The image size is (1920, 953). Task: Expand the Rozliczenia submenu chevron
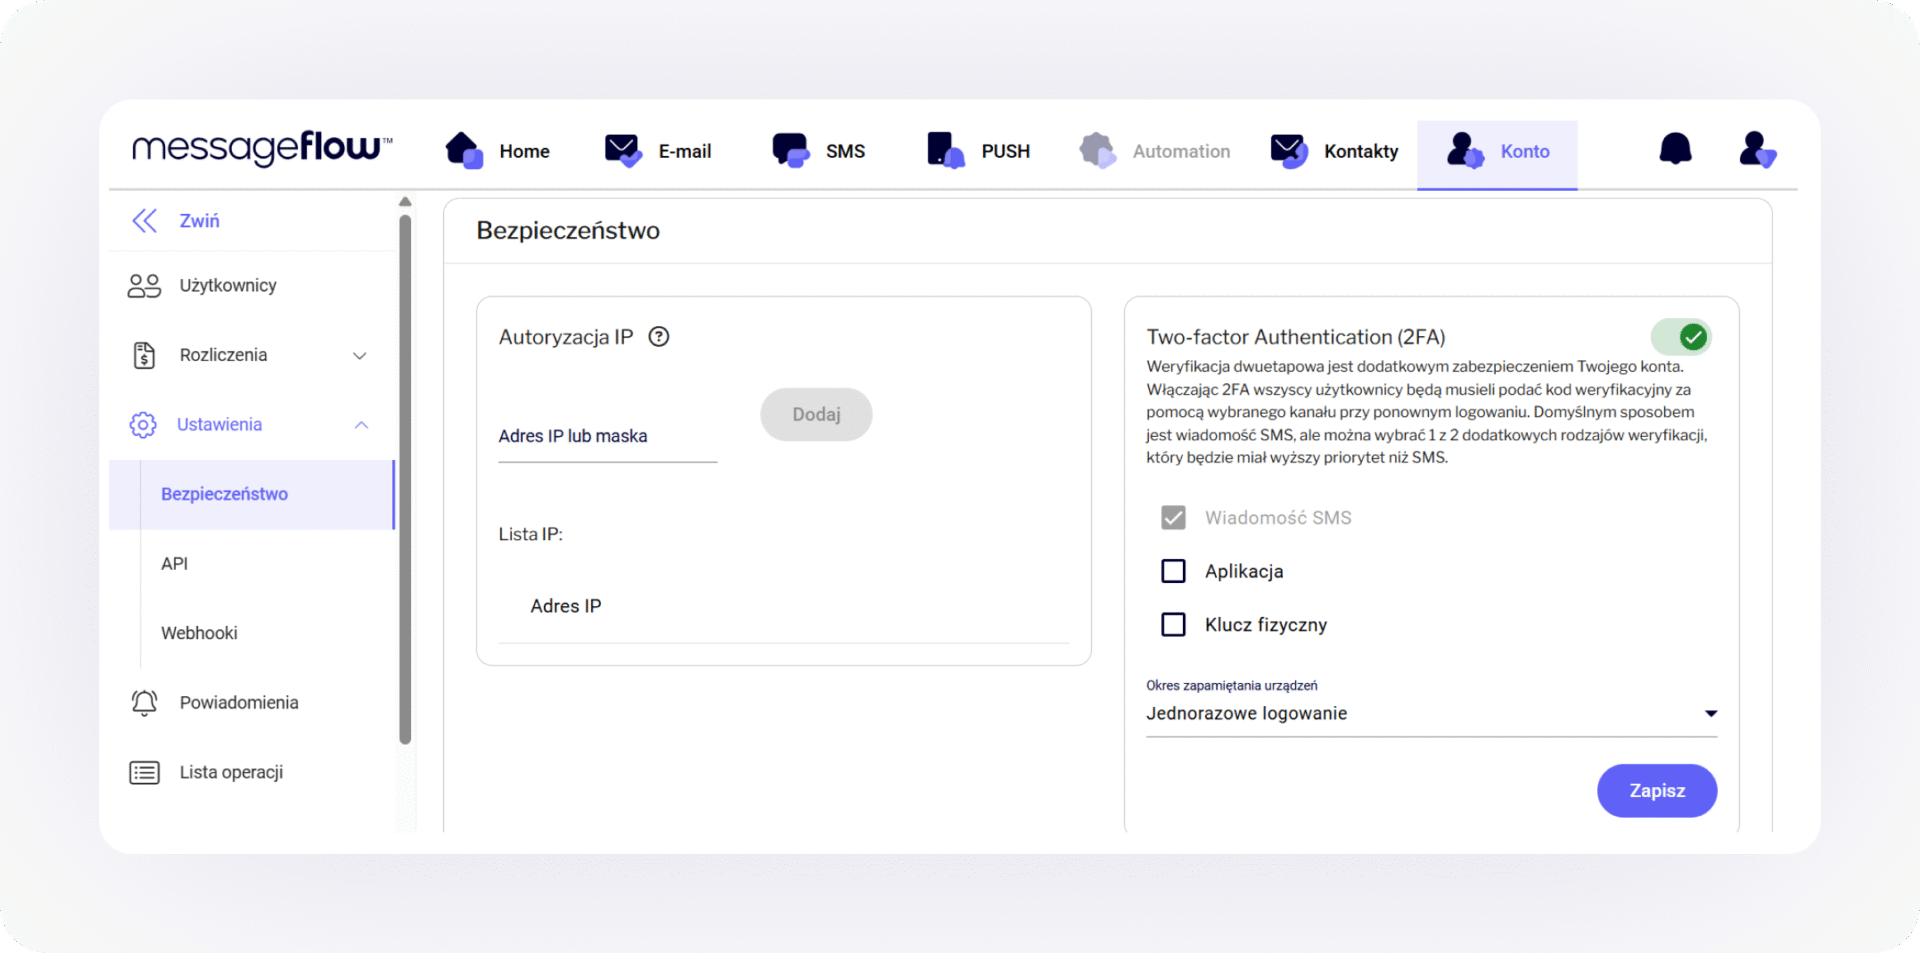point(360,356)
